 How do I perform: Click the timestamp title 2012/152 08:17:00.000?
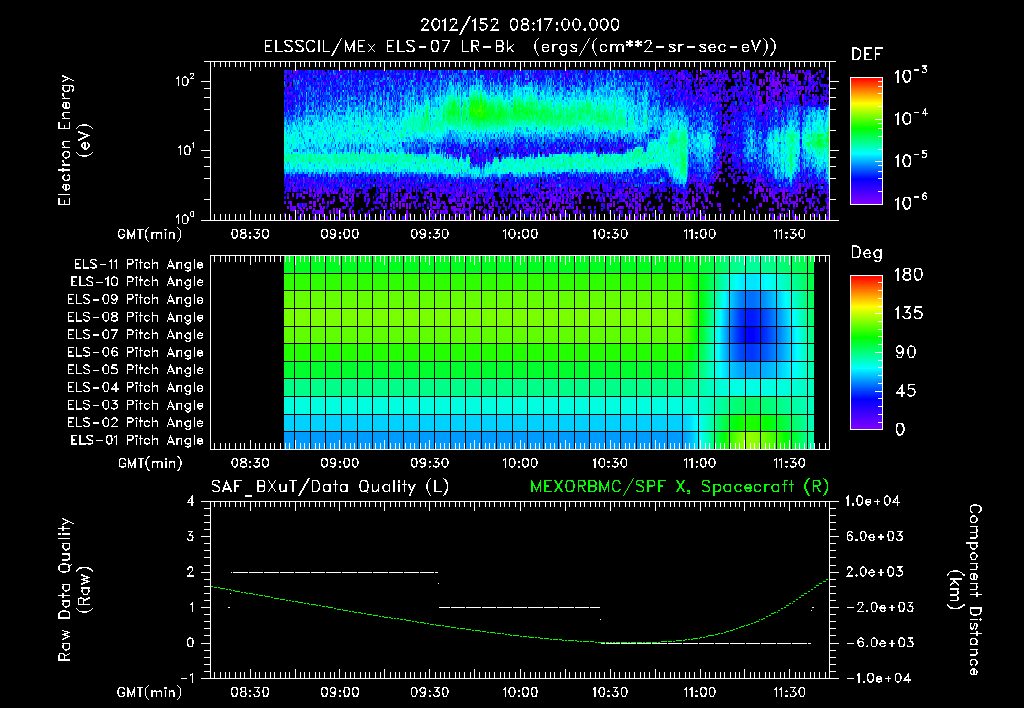[519, 25]
